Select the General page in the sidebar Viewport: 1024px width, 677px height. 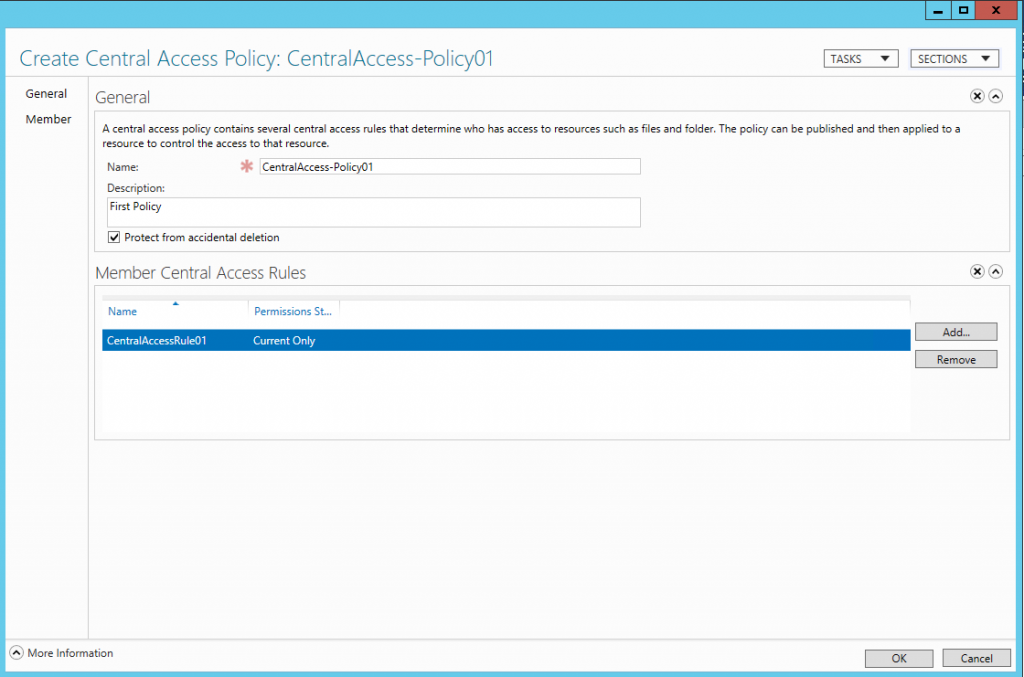pos(46,93)
